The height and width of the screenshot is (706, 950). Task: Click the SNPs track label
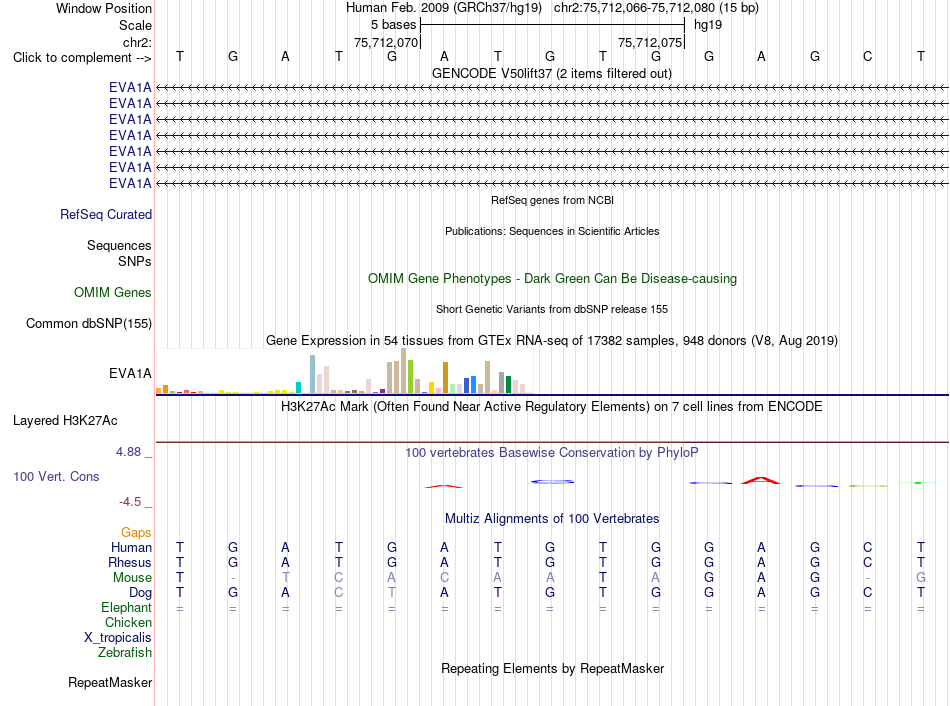(135, 261)
